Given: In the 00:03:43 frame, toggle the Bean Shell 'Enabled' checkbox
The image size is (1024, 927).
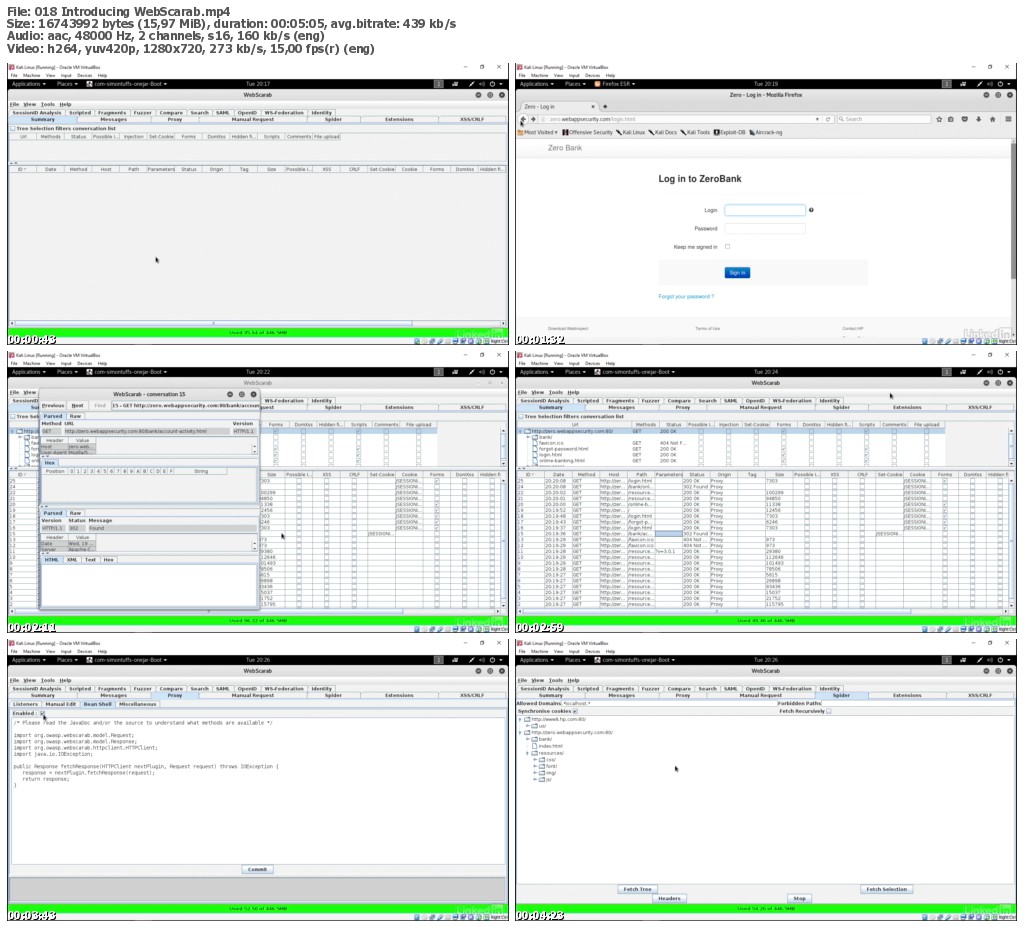Looking at the screenshot, I should tap(42, 713).
